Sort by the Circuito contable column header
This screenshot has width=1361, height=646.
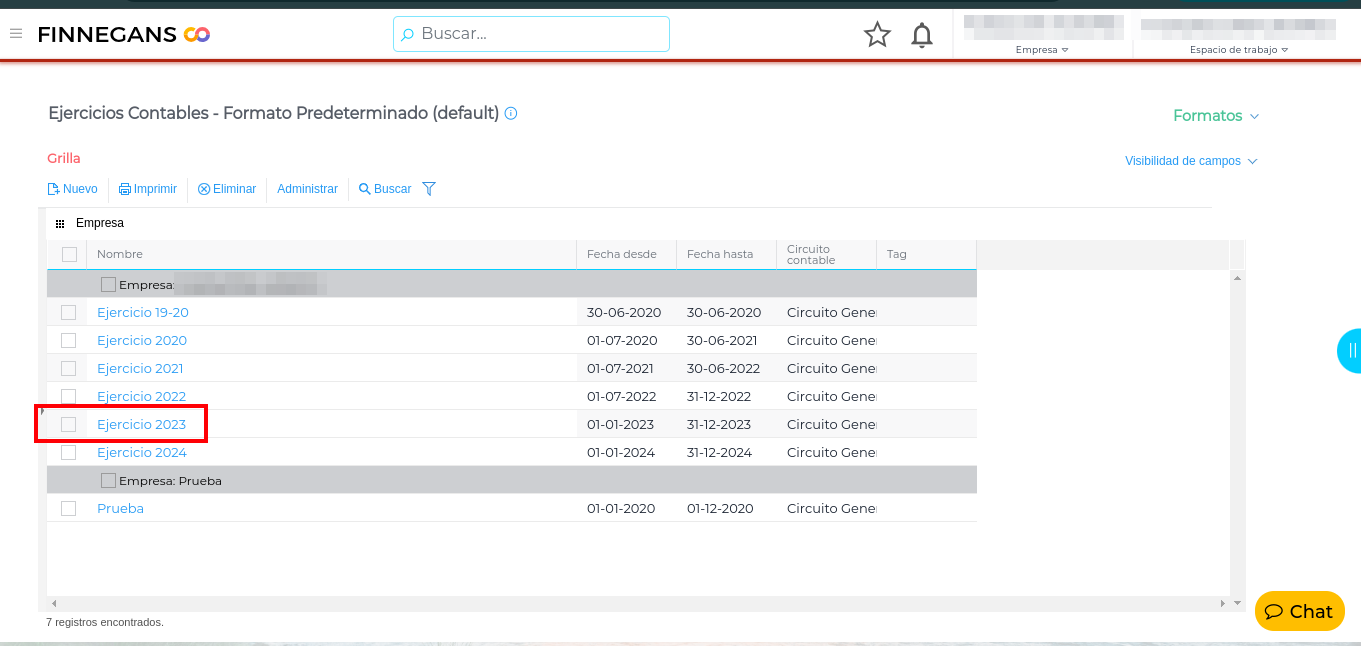coord(826,254)
